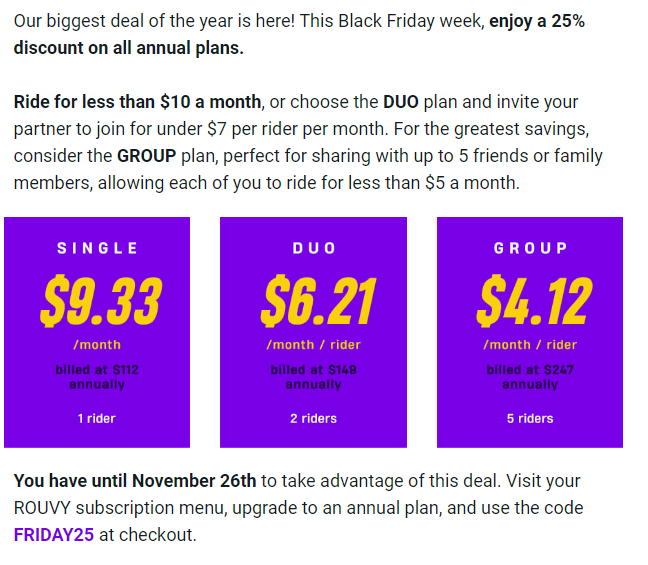Click the DUO plan heading
648x565 pixels.
tap(314, 248)
